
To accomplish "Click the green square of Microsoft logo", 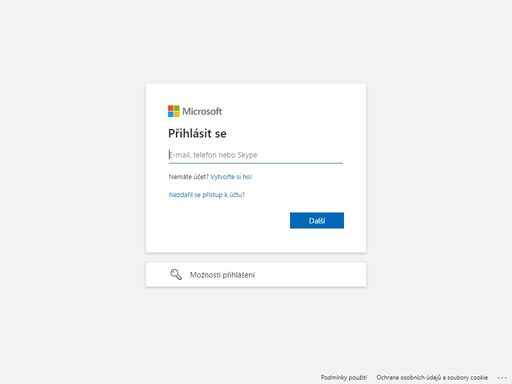I will 177,108.
